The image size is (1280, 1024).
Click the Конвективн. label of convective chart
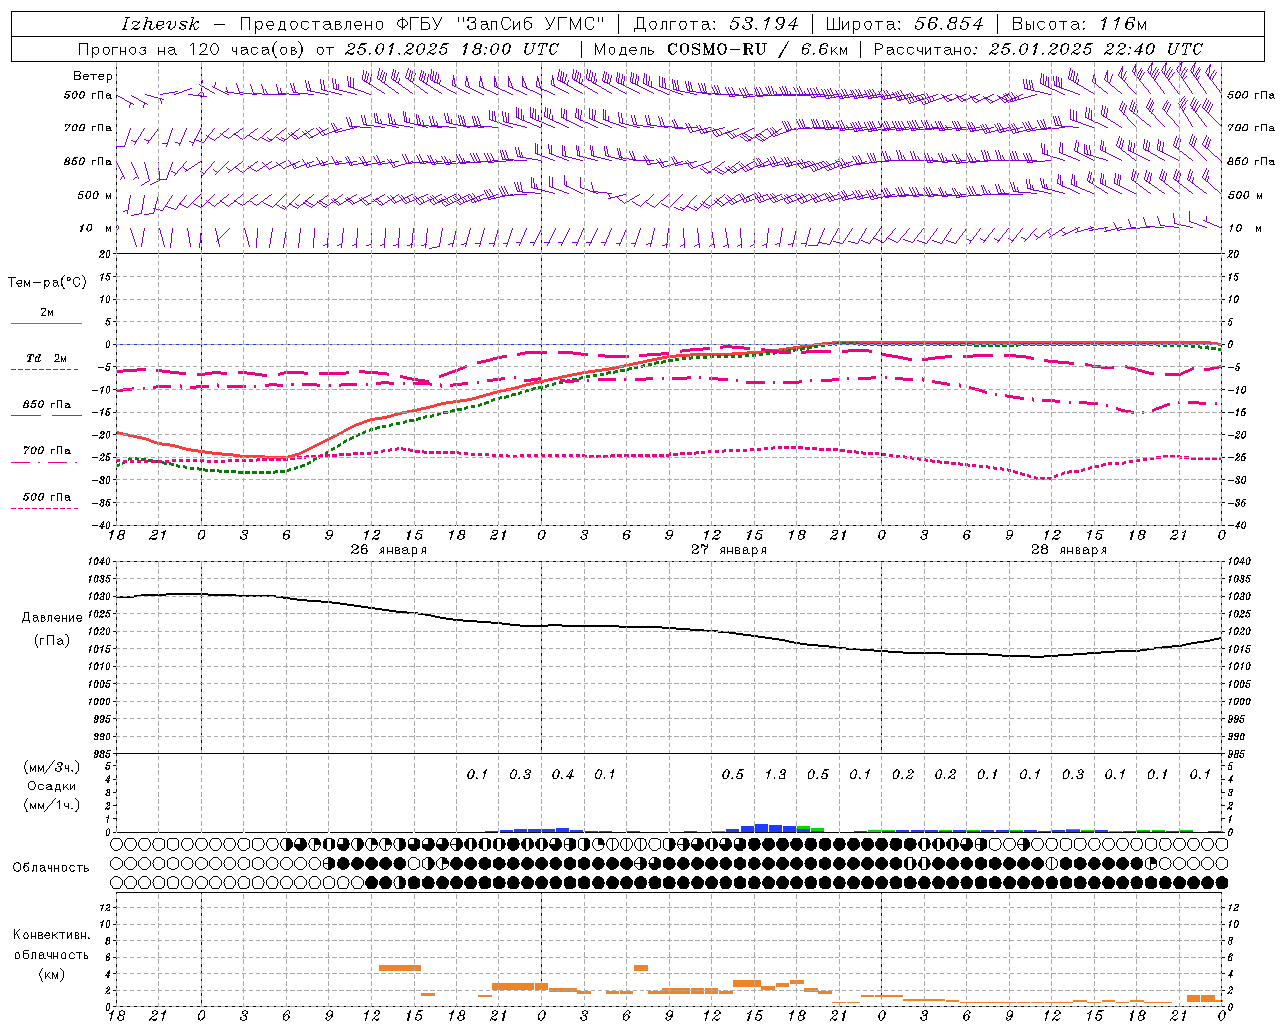point(51,935)
